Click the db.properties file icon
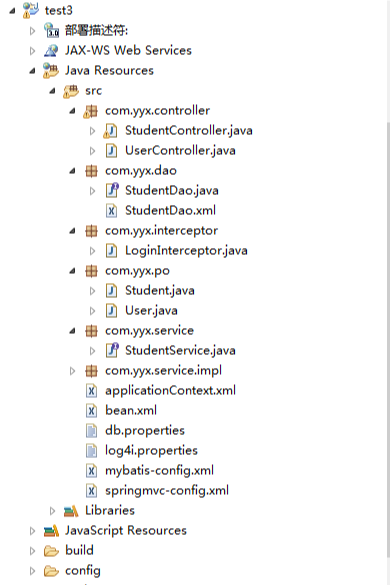390x585 pixels. [91, 431]
